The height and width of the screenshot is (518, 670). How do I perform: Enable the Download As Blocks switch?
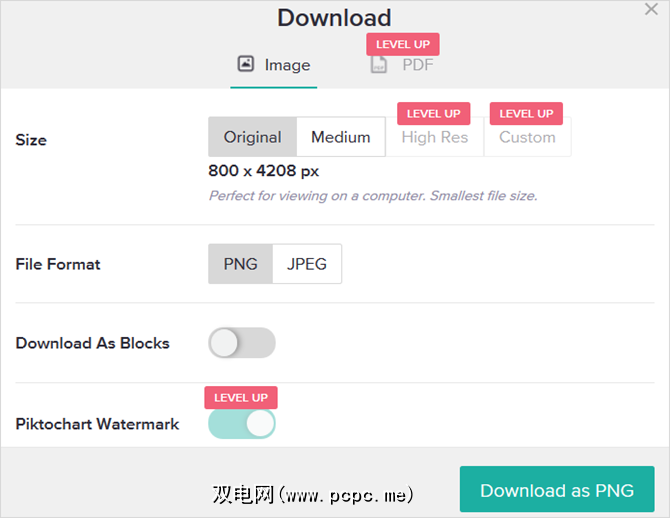(241, 343)
